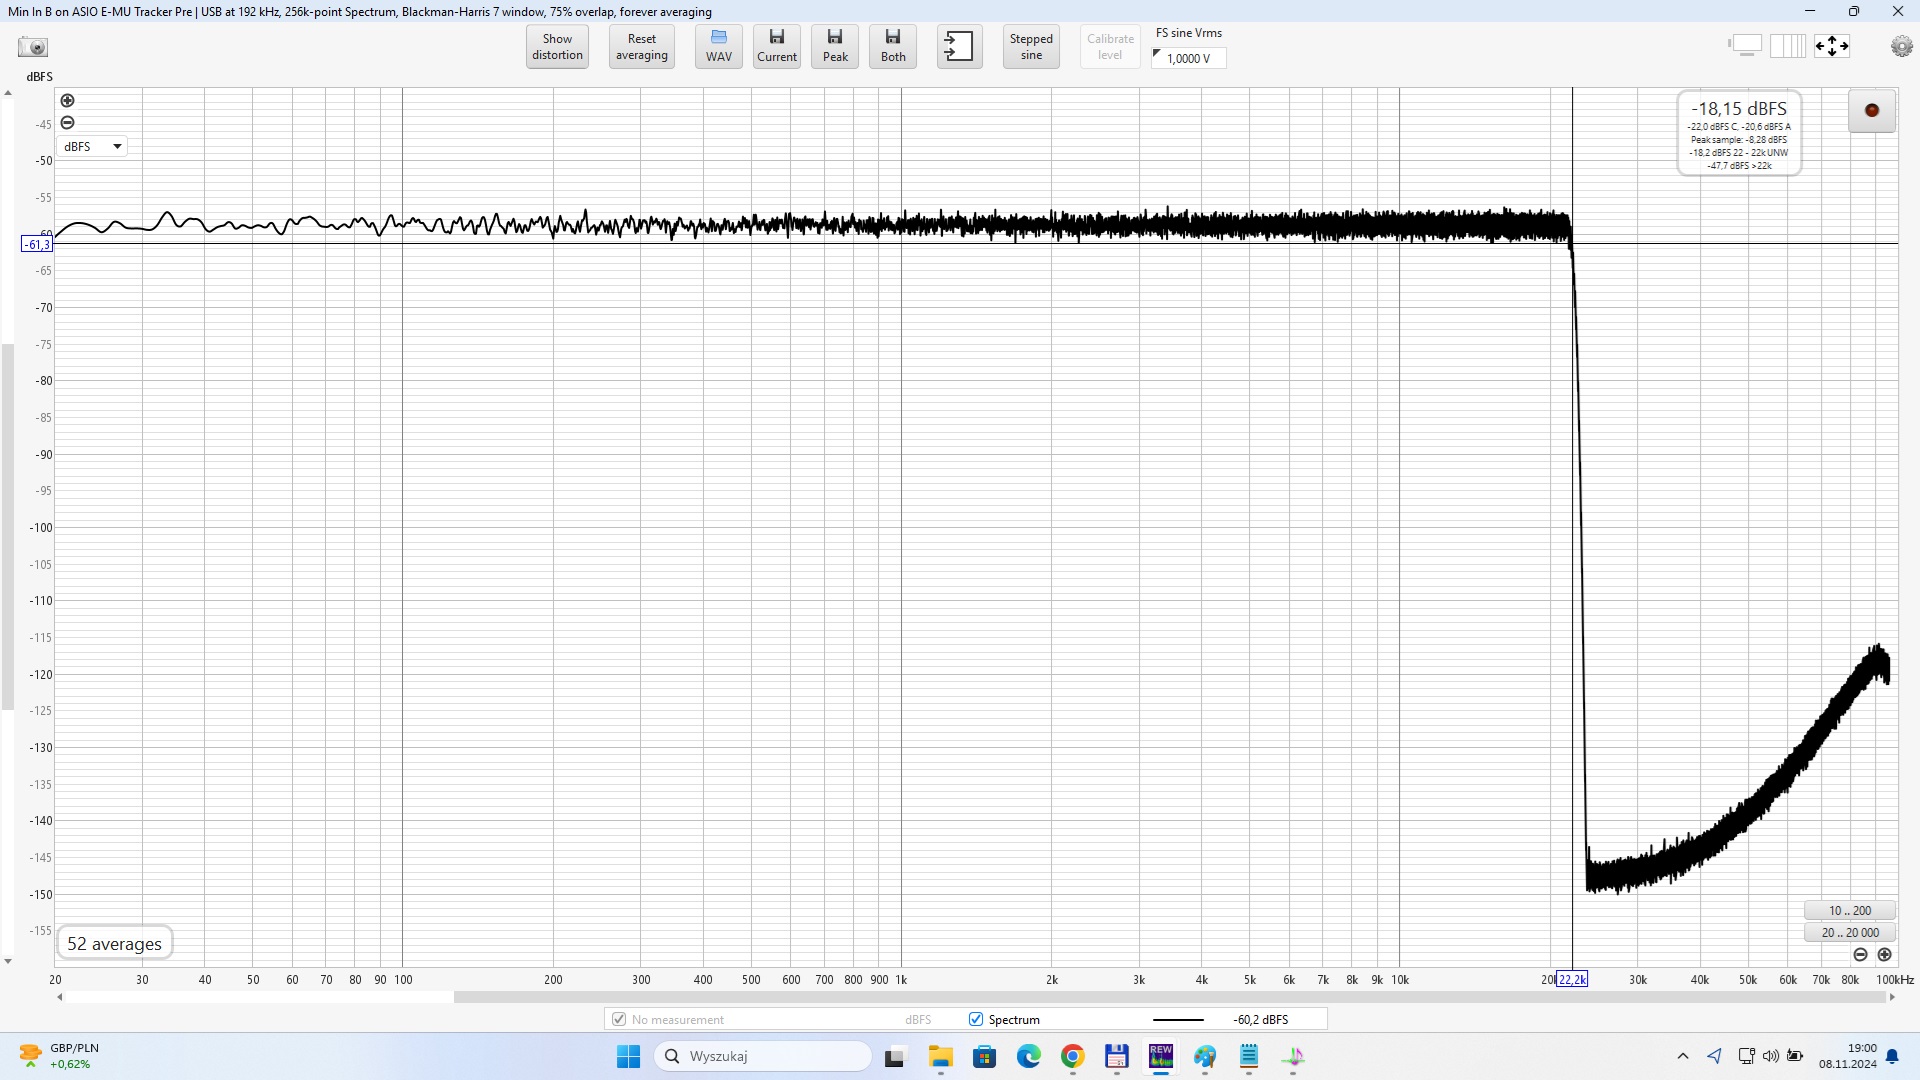Image resolution: width=1920 pixels, height=1080 pixels.
Task: Open Task View in taskbar
Action: click(x=895, y=1056)
